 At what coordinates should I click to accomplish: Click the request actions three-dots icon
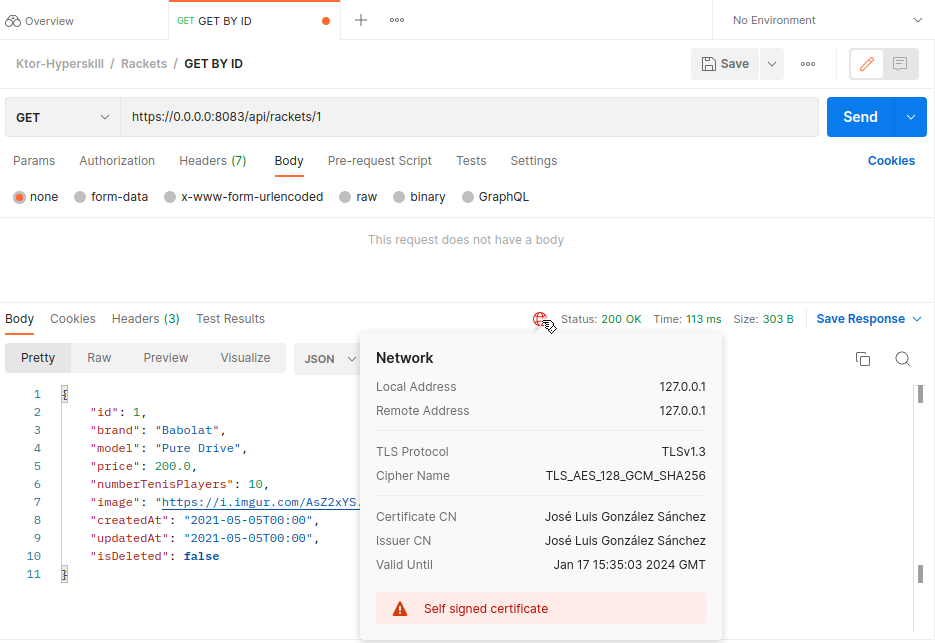pos(808,64)
